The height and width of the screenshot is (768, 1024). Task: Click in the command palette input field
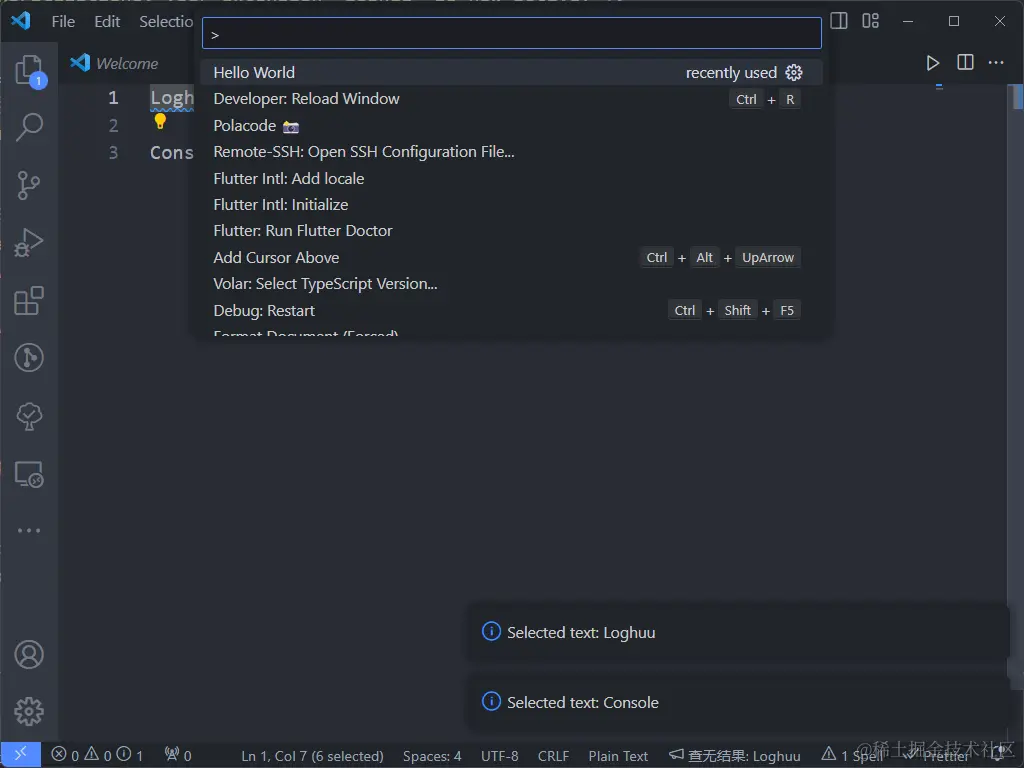click(511, 33)
